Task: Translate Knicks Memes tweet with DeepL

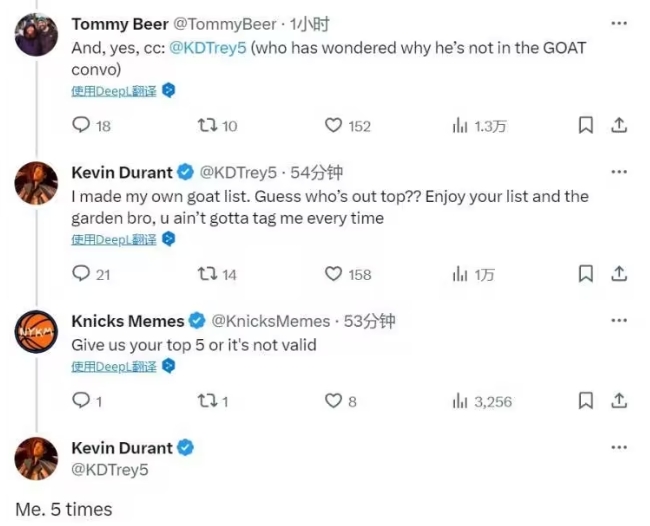Action: [114, 367]
